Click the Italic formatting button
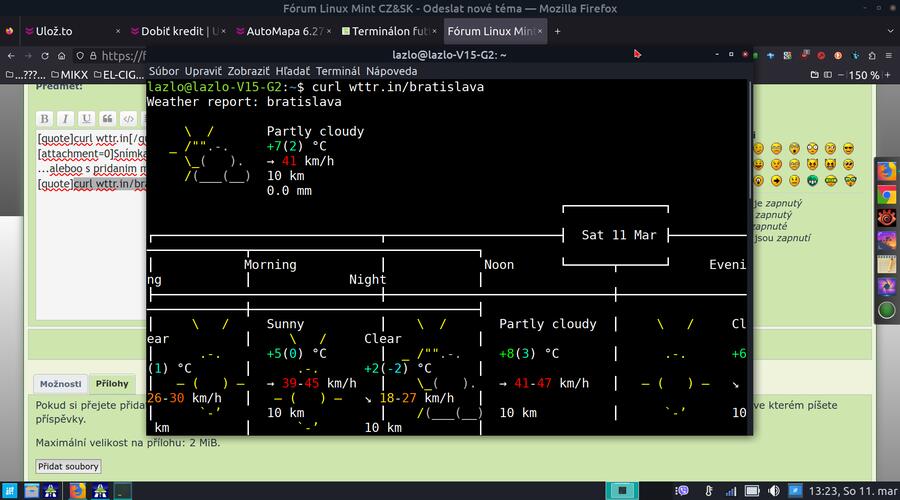Screen dimensions: 900x500 (65, 119)
